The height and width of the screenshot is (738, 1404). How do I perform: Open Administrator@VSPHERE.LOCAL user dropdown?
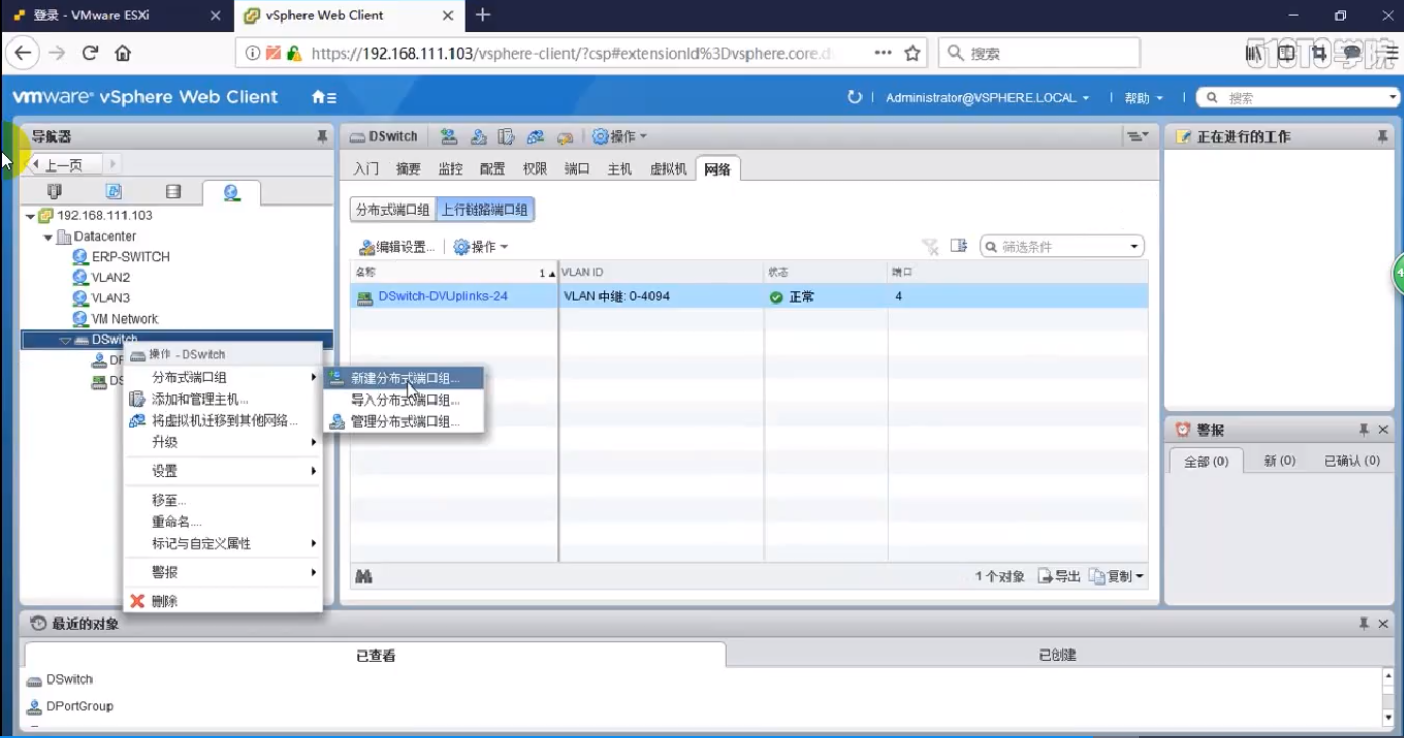click(987, 98)
